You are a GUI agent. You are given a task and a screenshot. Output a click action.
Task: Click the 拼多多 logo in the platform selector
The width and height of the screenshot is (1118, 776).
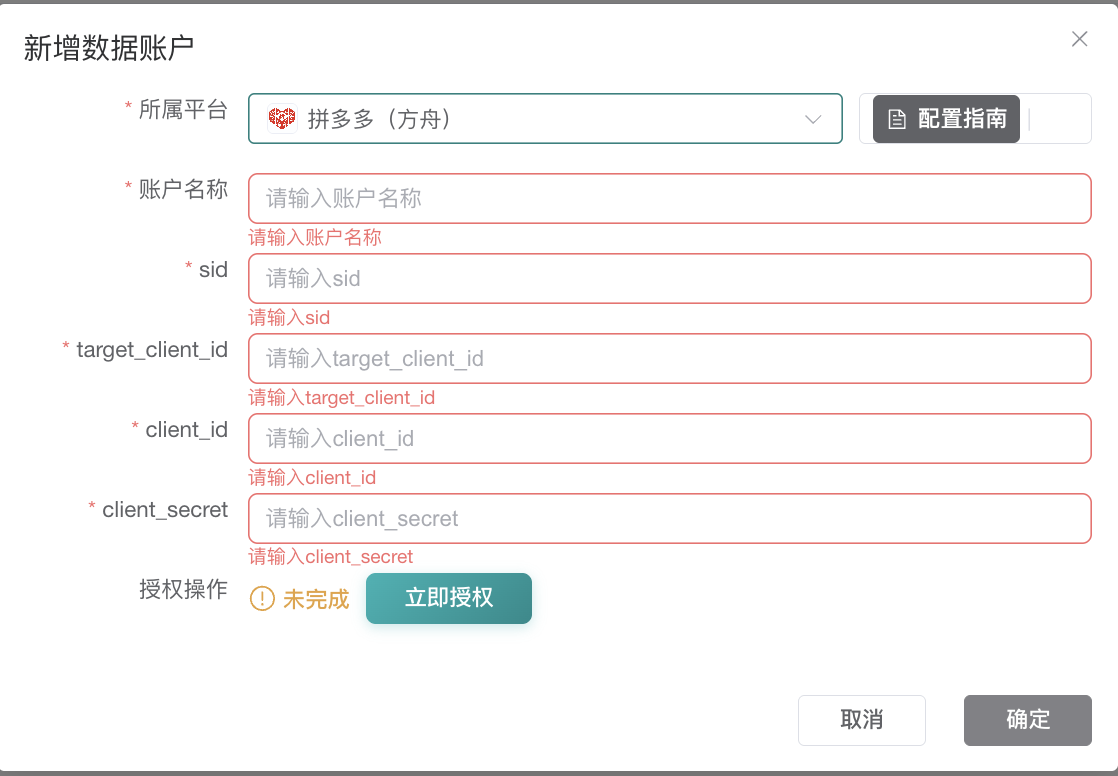coord(282,119)
